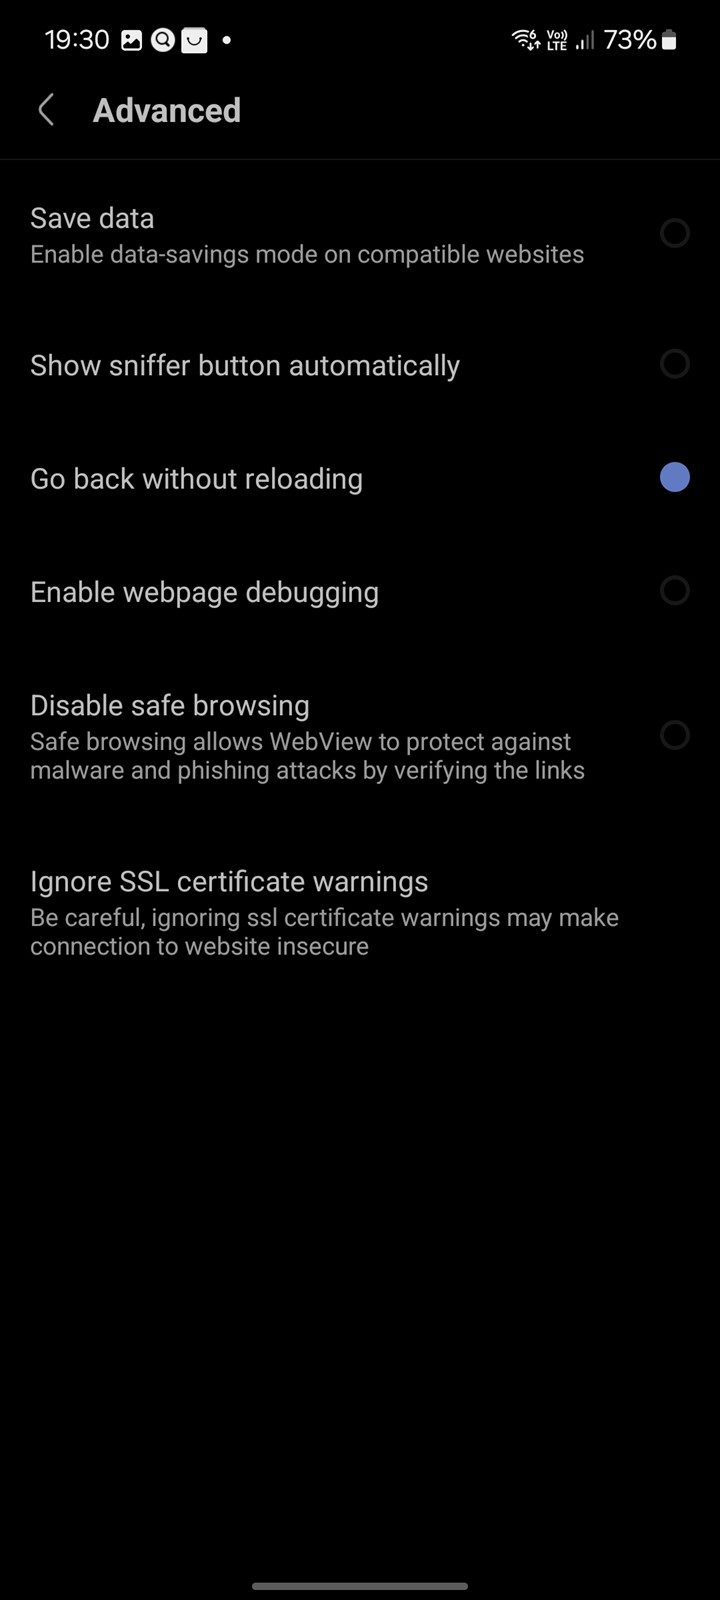Tap the Save data label text
The width and height of the screenshot is (720, 1600).
click(92, 218)
